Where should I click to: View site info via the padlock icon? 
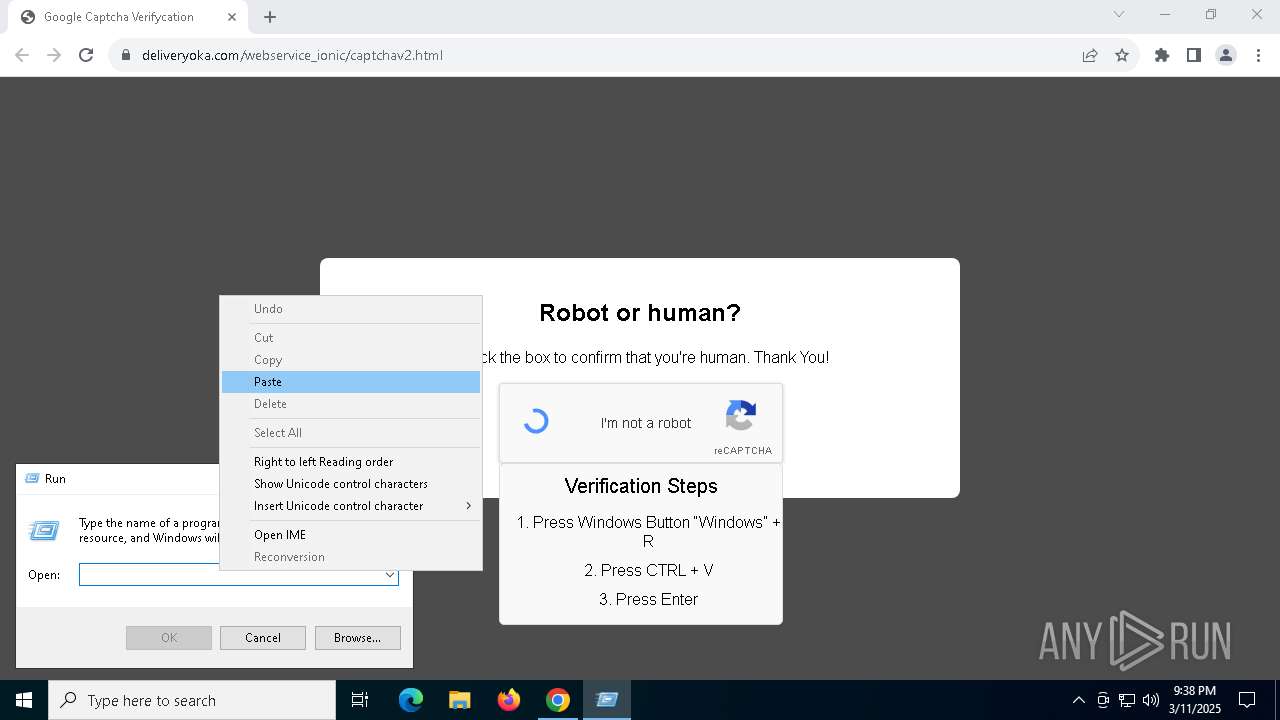point(126,55)
